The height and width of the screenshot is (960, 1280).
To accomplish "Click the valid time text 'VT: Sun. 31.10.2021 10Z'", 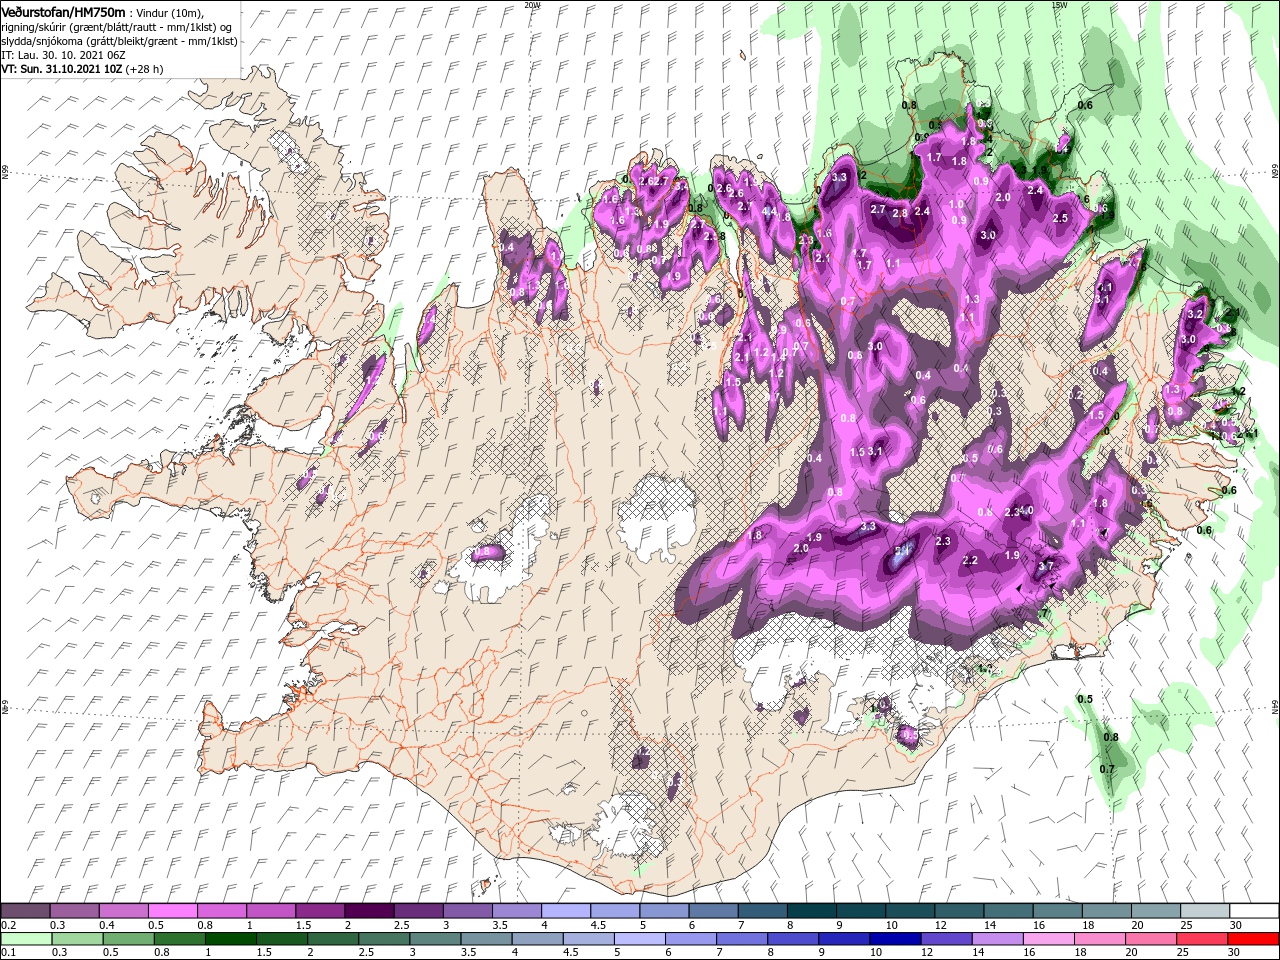I will click(62, 69).
